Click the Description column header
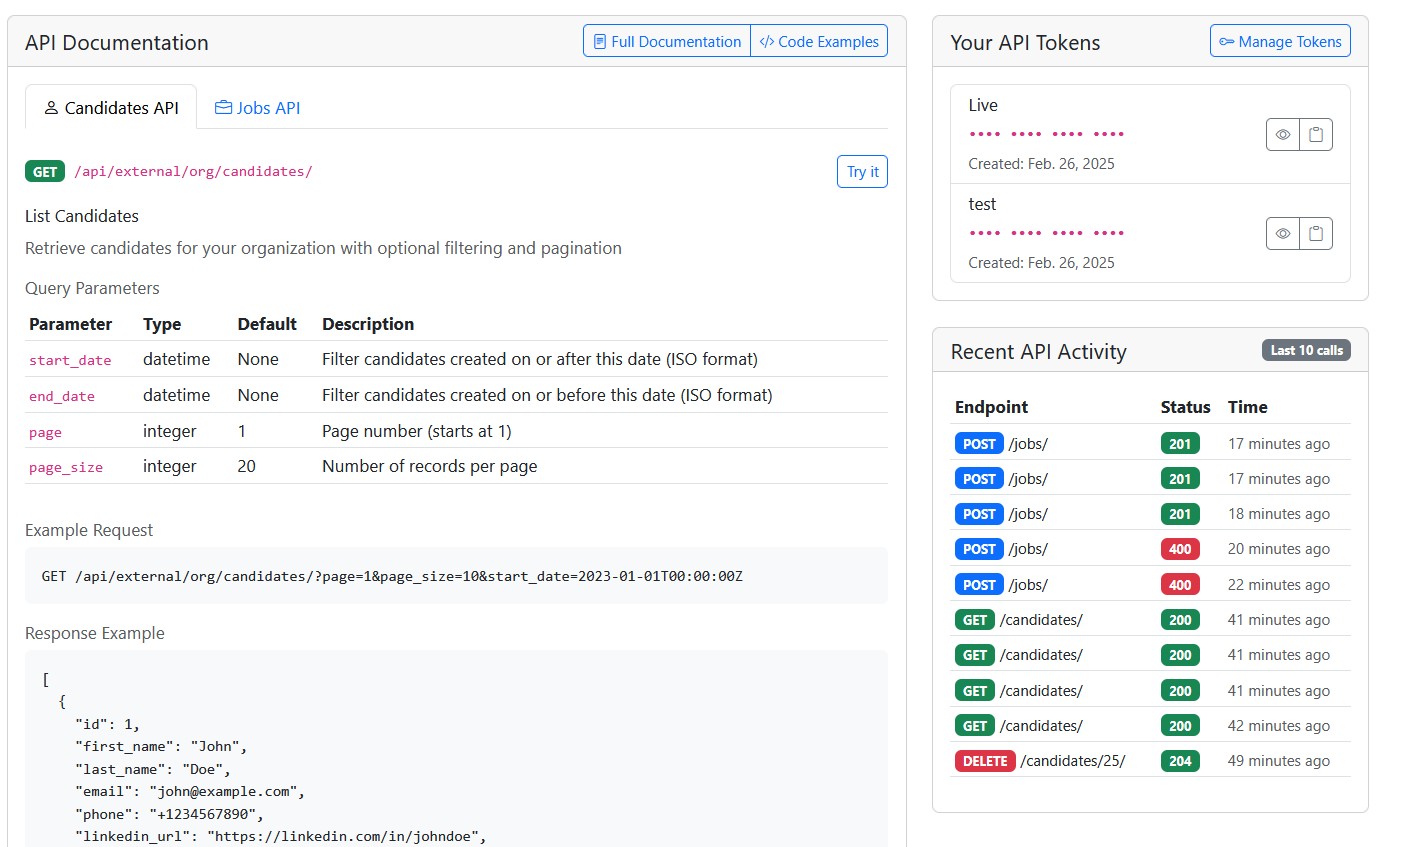 coord(368,324)
